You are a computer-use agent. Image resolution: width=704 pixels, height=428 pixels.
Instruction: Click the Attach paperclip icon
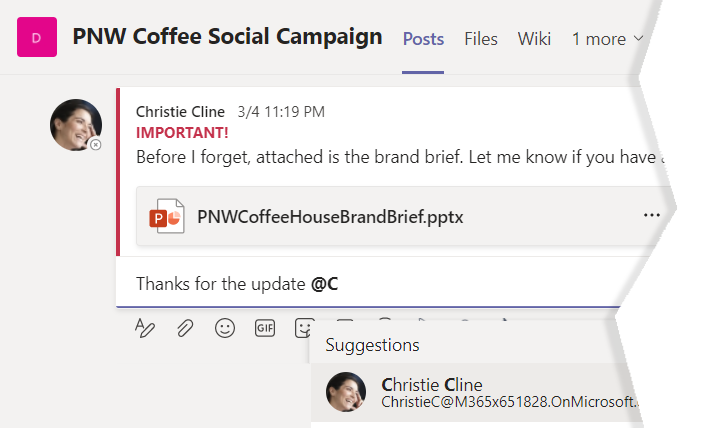(x=185, y=328)
